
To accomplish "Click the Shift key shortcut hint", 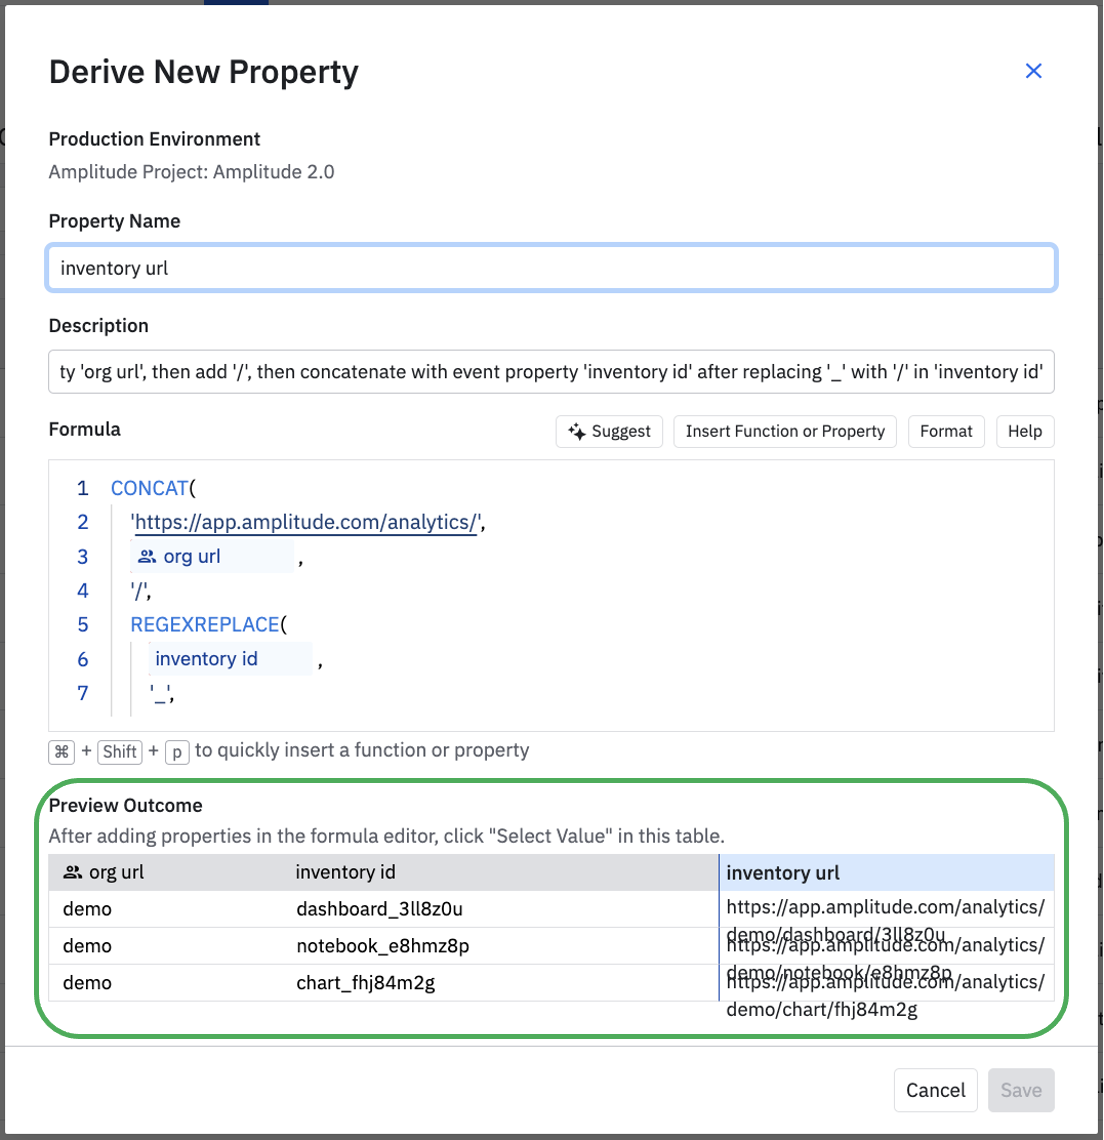I will 120,751.
